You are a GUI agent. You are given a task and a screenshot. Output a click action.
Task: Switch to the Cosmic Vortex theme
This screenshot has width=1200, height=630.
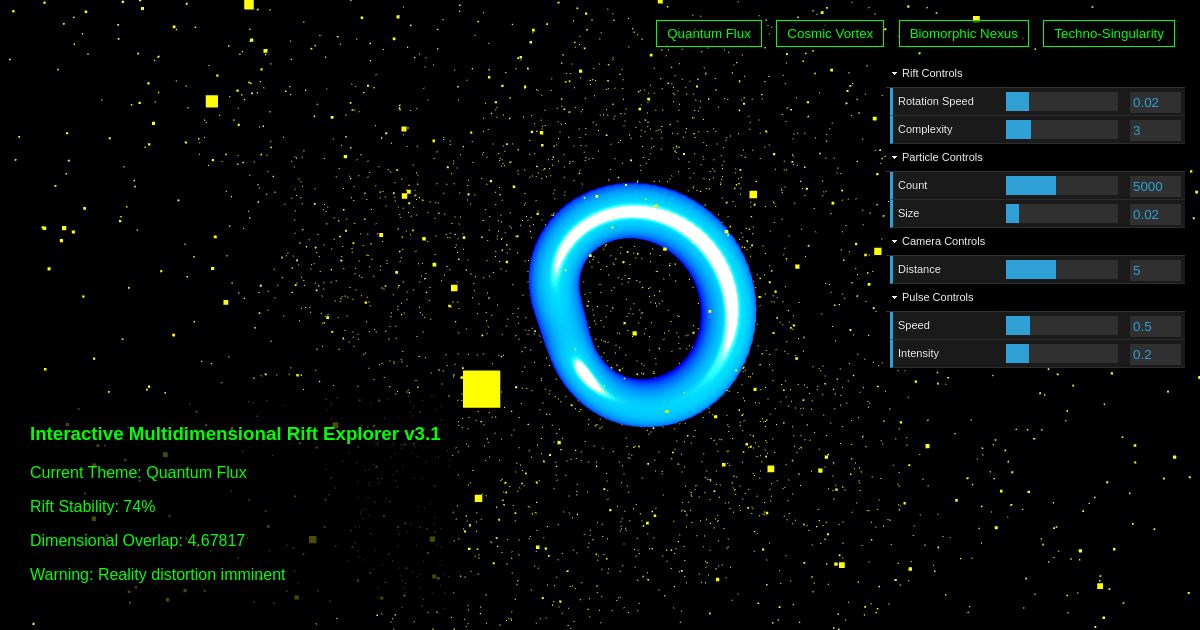click(x=830, y=33)
